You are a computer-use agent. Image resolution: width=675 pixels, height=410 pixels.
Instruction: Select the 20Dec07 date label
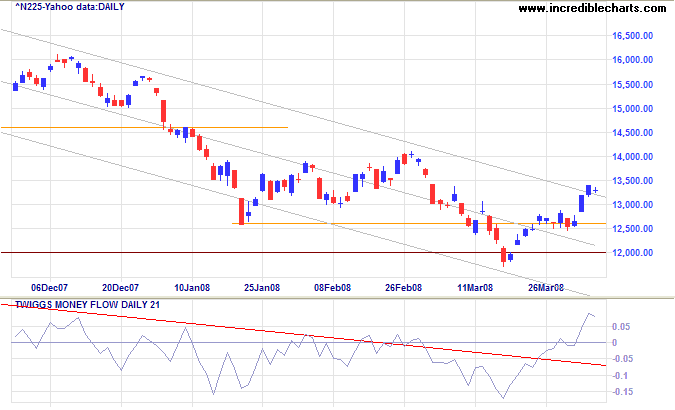tap(121, 287)
